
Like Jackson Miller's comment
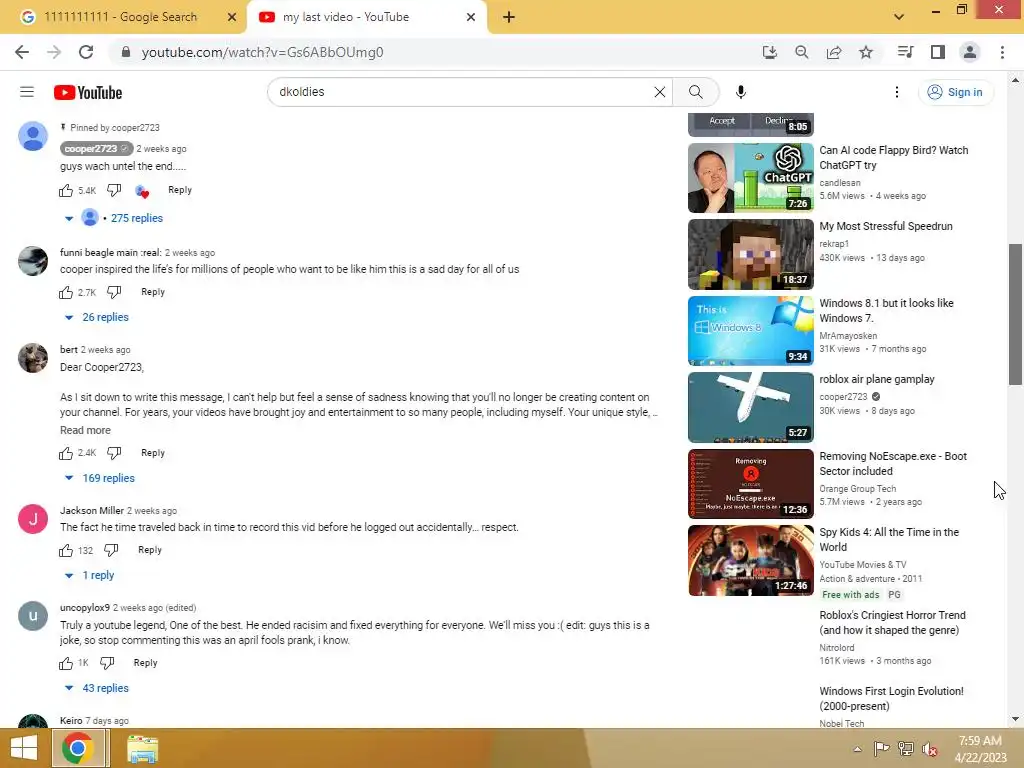pos(66,550)
